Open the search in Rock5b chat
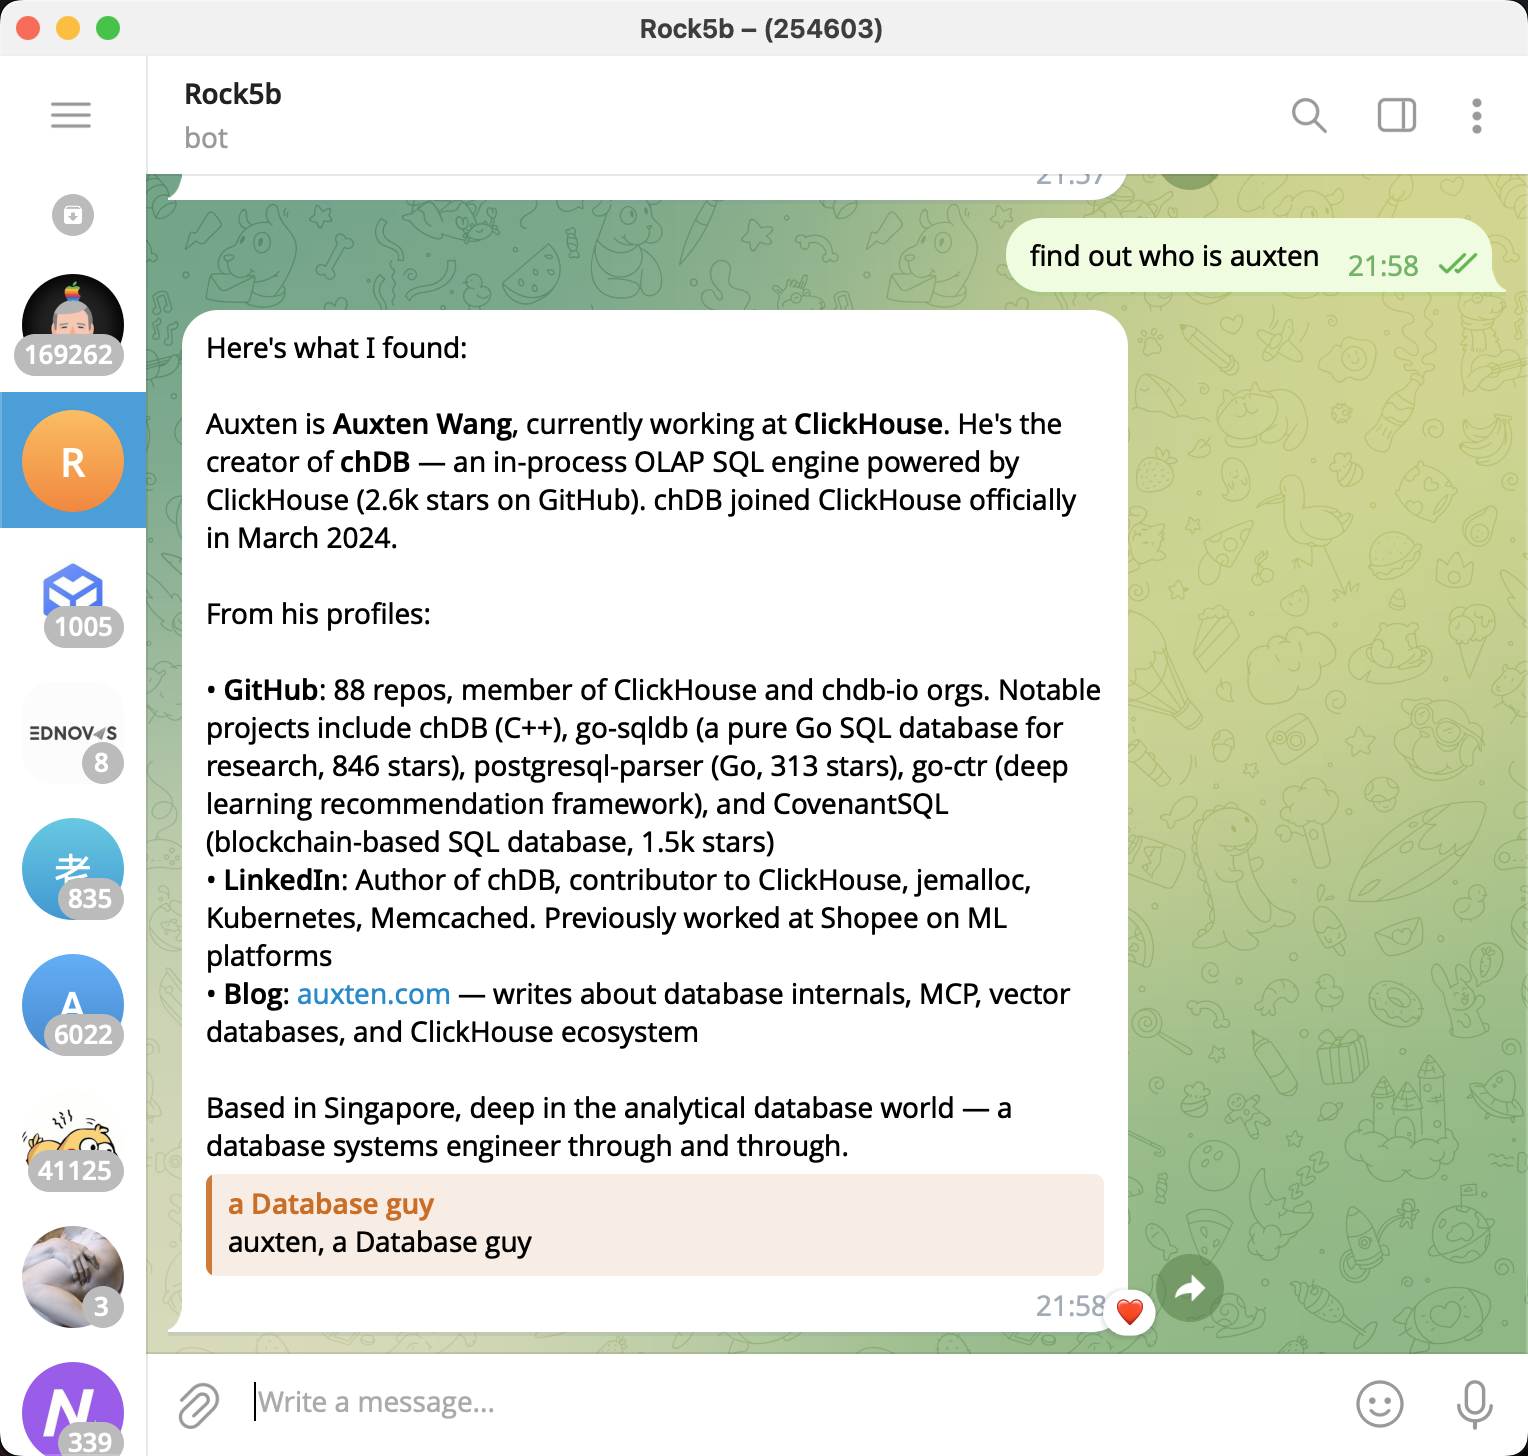This screenshot has width=1528, height=1456. click(1309, 116)
